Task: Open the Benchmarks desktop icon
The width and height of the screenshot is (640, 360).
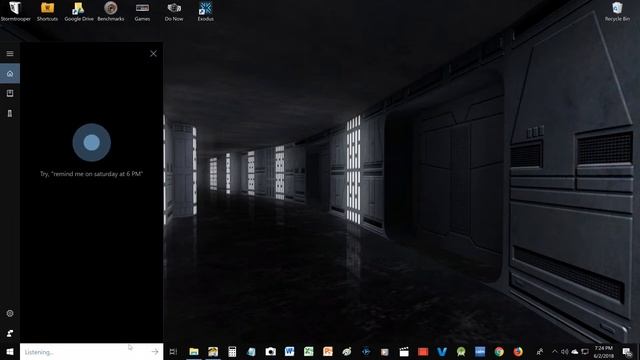Action: (111, 11)
